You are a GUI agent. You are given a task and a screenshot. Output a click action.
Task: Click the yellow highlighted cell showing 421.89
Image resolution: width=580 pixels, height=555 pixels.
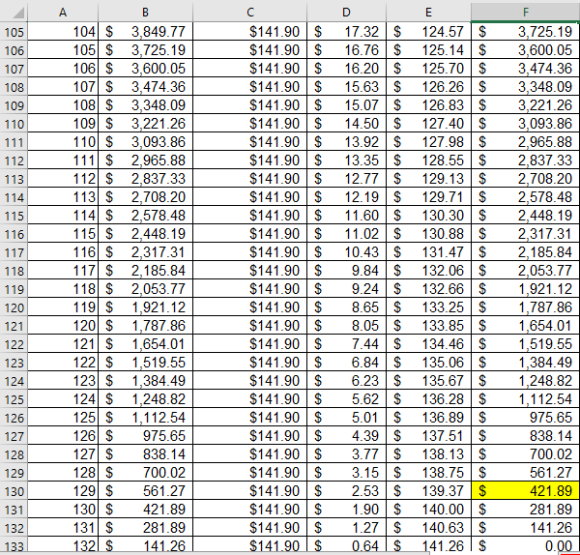(x=526, y=491)
